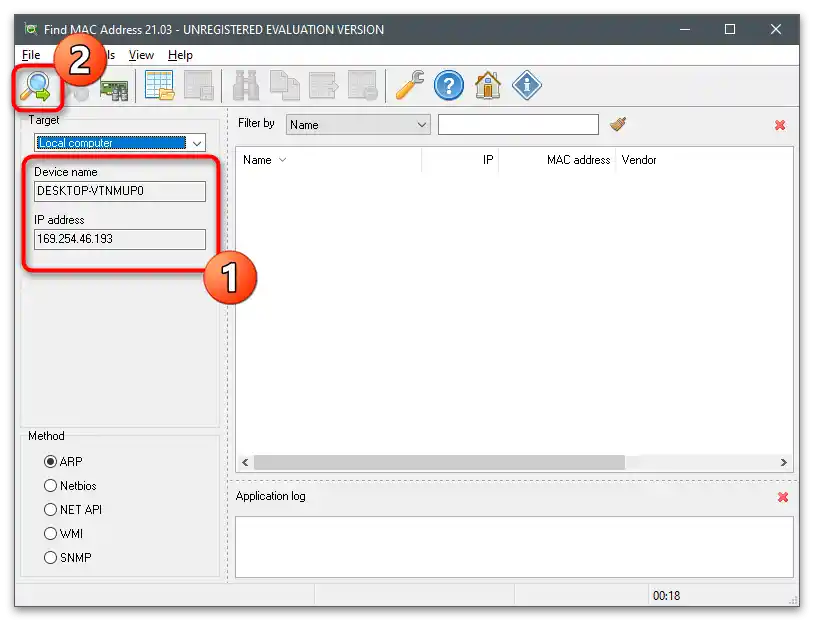814x621 pixels.
Task: Click inside the Application log text area
Action: 514,547
